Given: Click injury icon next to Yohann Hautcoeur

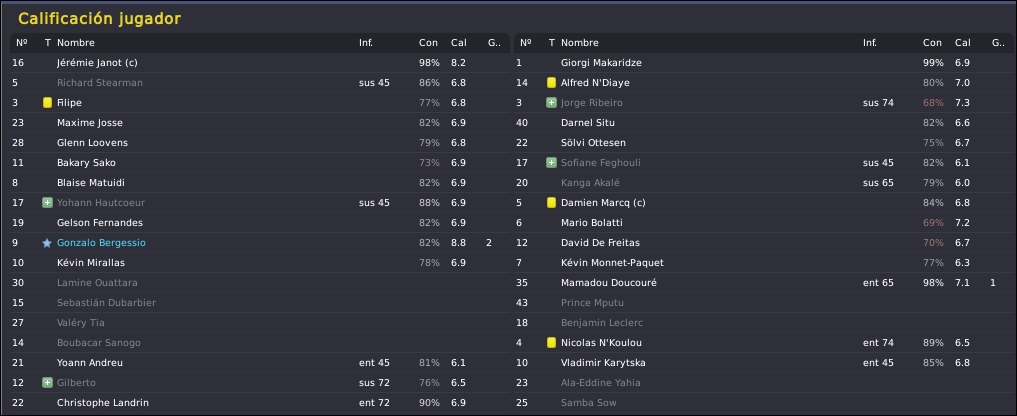Looking at the screenshot, I should (47, 202).
